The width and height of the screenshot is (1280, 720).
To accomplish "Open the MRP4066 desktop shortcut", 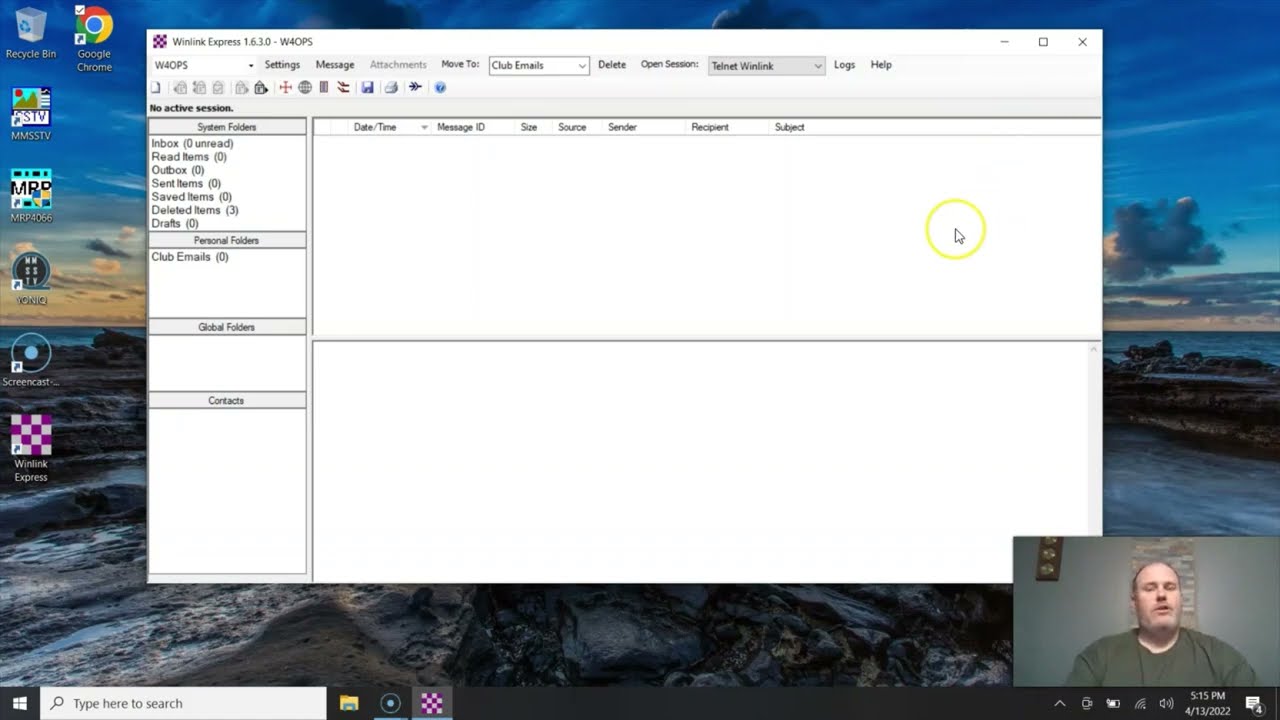I will click(x=31, y=196).
